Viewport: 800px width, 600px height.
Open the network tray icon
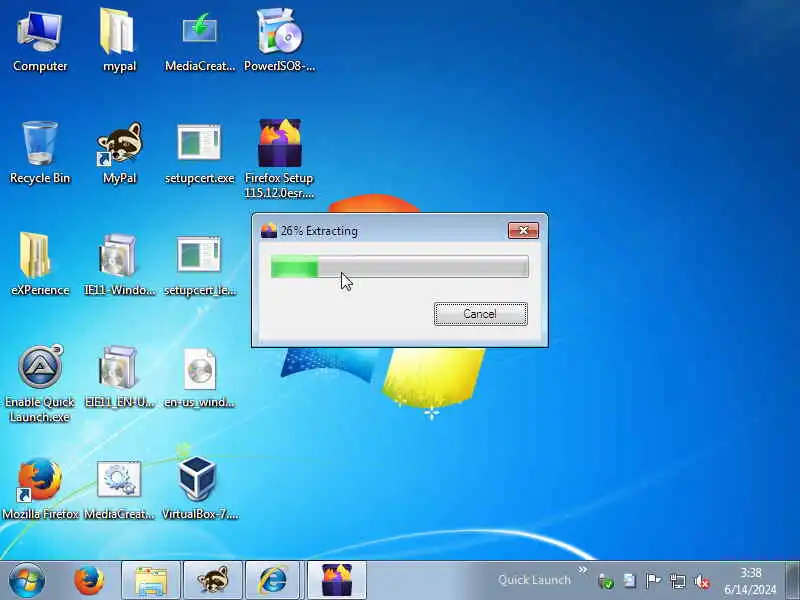tap(678, 581)
